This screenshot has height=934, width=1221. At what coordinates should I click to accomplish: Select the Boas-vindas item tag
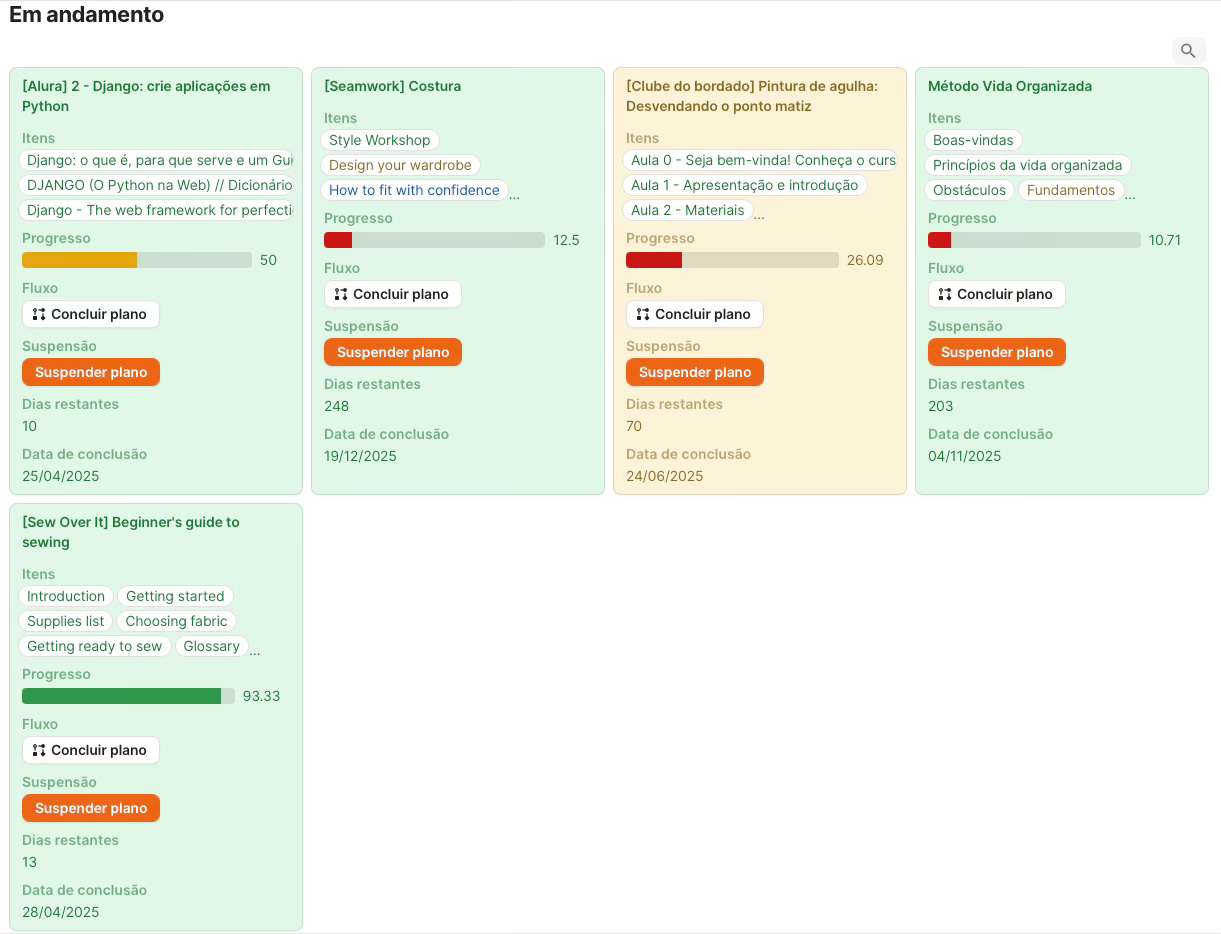(x=973, y=140)
